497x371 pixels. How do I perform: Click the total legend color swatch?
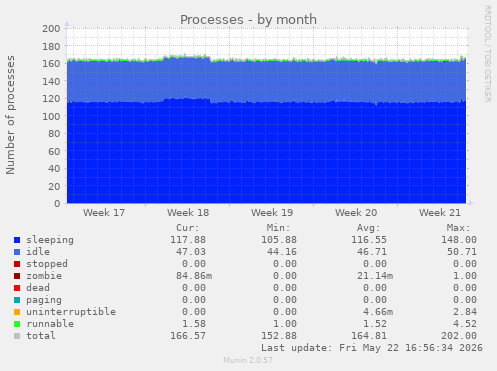(x=17, y=336)
